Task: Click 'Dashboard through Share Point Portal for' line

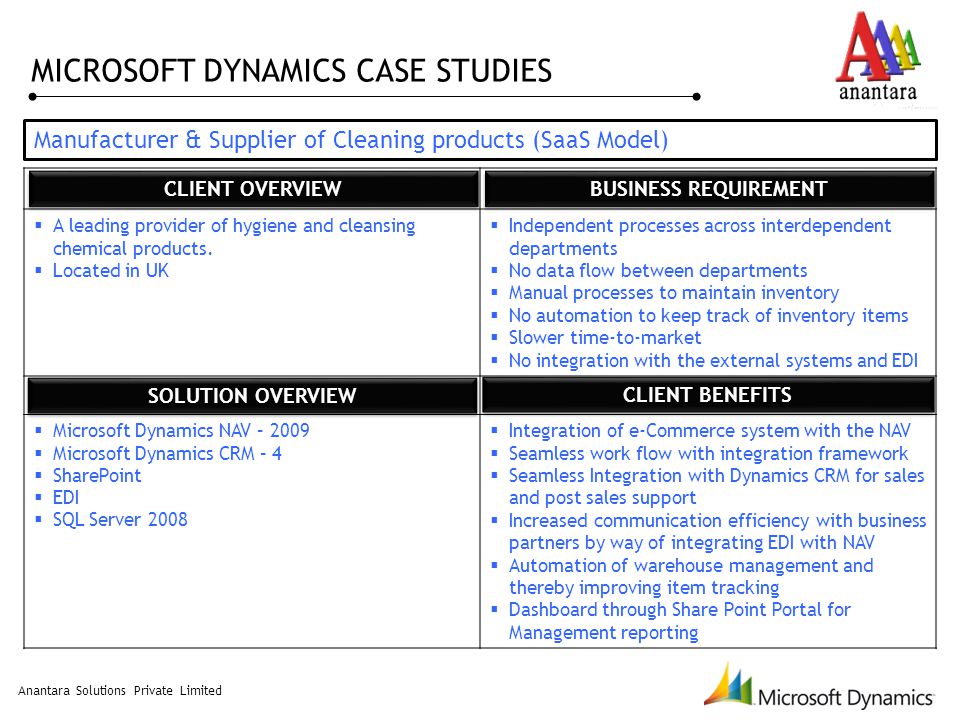Action: (x=680, y=610)
